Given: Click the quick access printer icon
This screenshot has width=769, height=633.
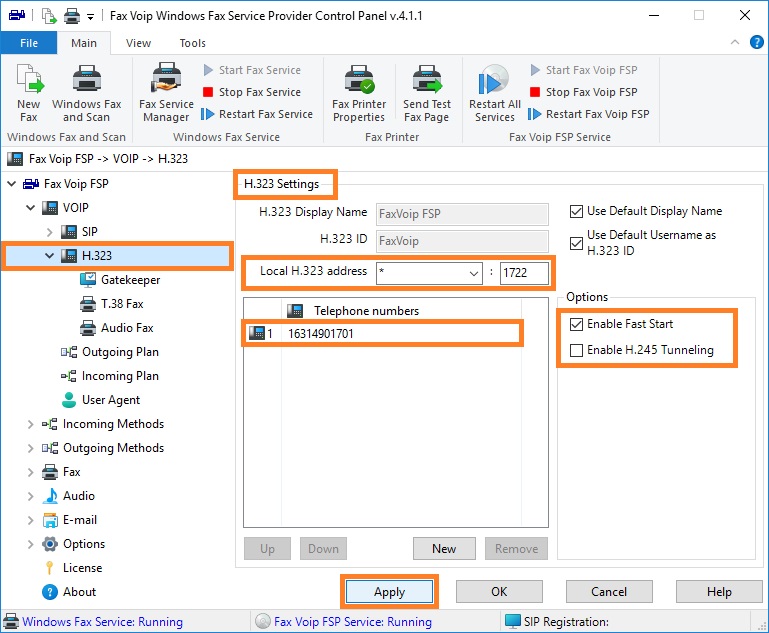Looking at the screenshot, I should (x=72, y=16).
